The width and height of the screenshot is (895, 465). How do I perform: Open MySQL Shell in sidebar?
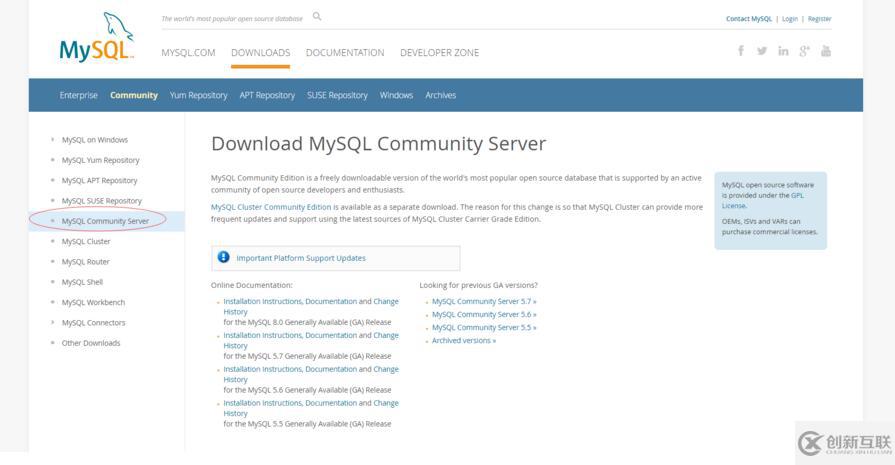pos(82,282)
